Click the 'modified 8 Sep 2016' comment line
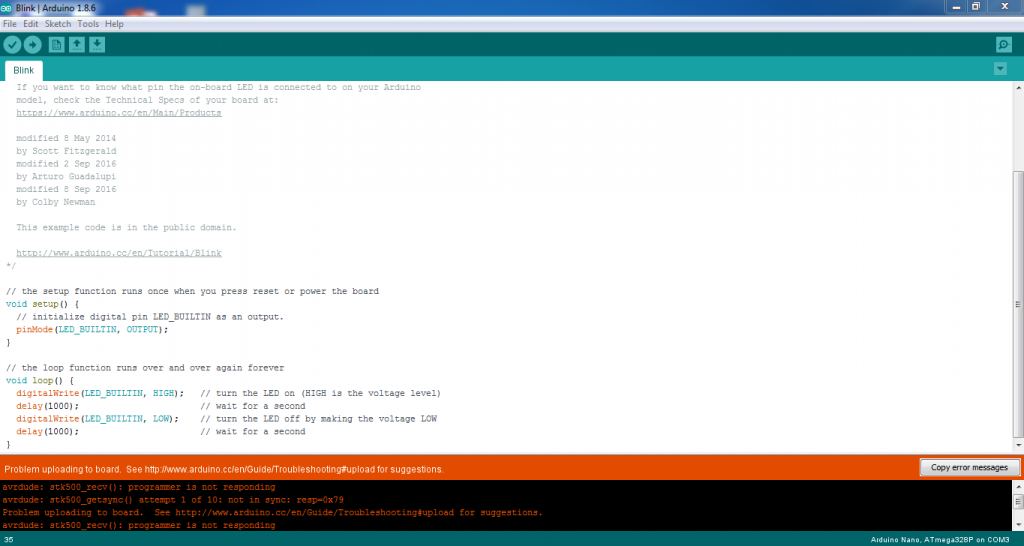The image size is (1024, 546). pos(66,189)
